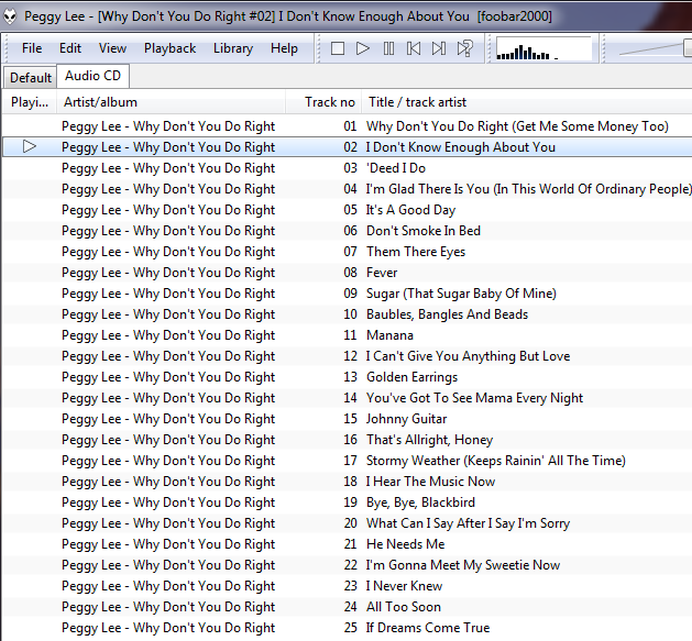Image resolution: width=692 pixels, height=641 pixels.
Task: Select track Sugar (That Sugar Baby Of Mine)
Action: pyautogui.click(x=347, y=294)
